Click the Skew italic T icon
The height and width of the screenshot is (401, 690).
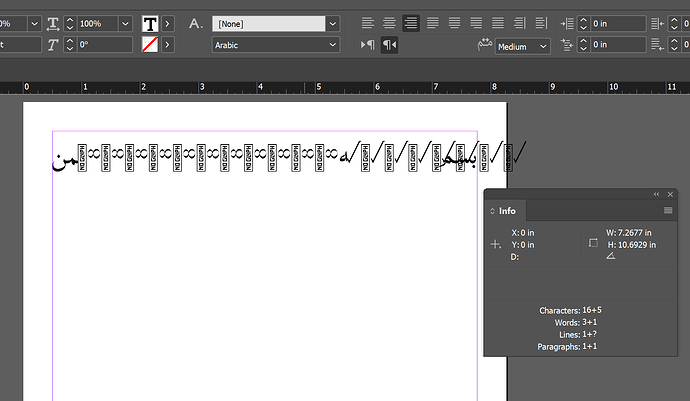pyautogui.click(x=53, y=45)
